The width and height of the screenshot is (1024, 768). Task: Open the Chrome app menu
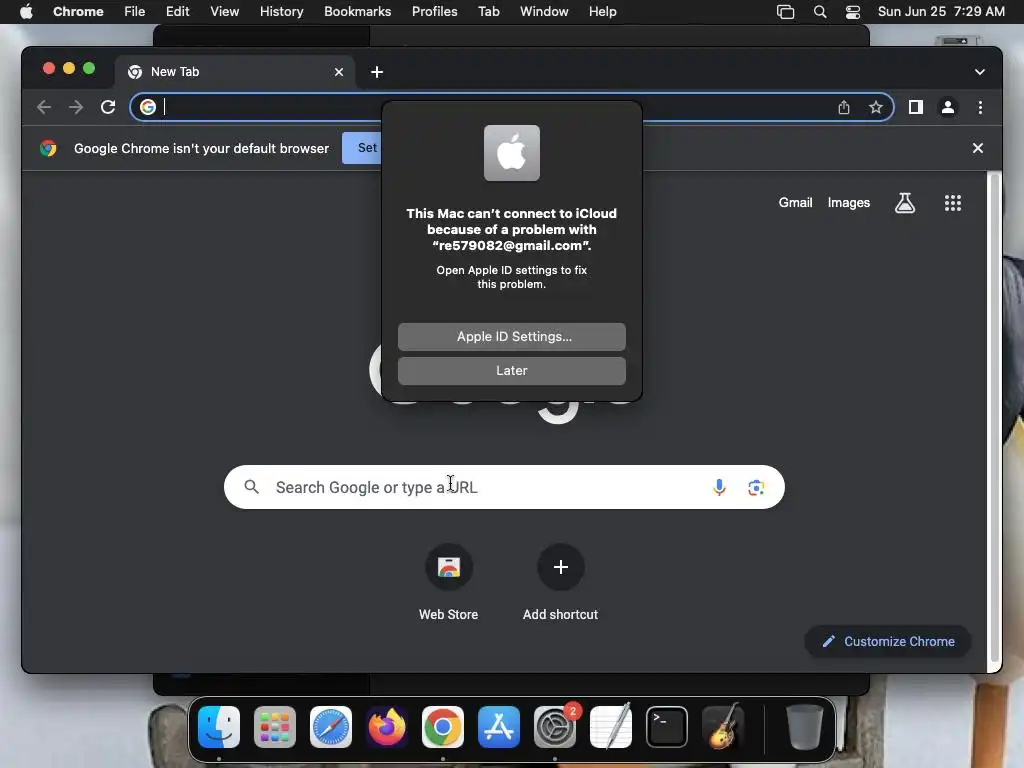(78, 12)
